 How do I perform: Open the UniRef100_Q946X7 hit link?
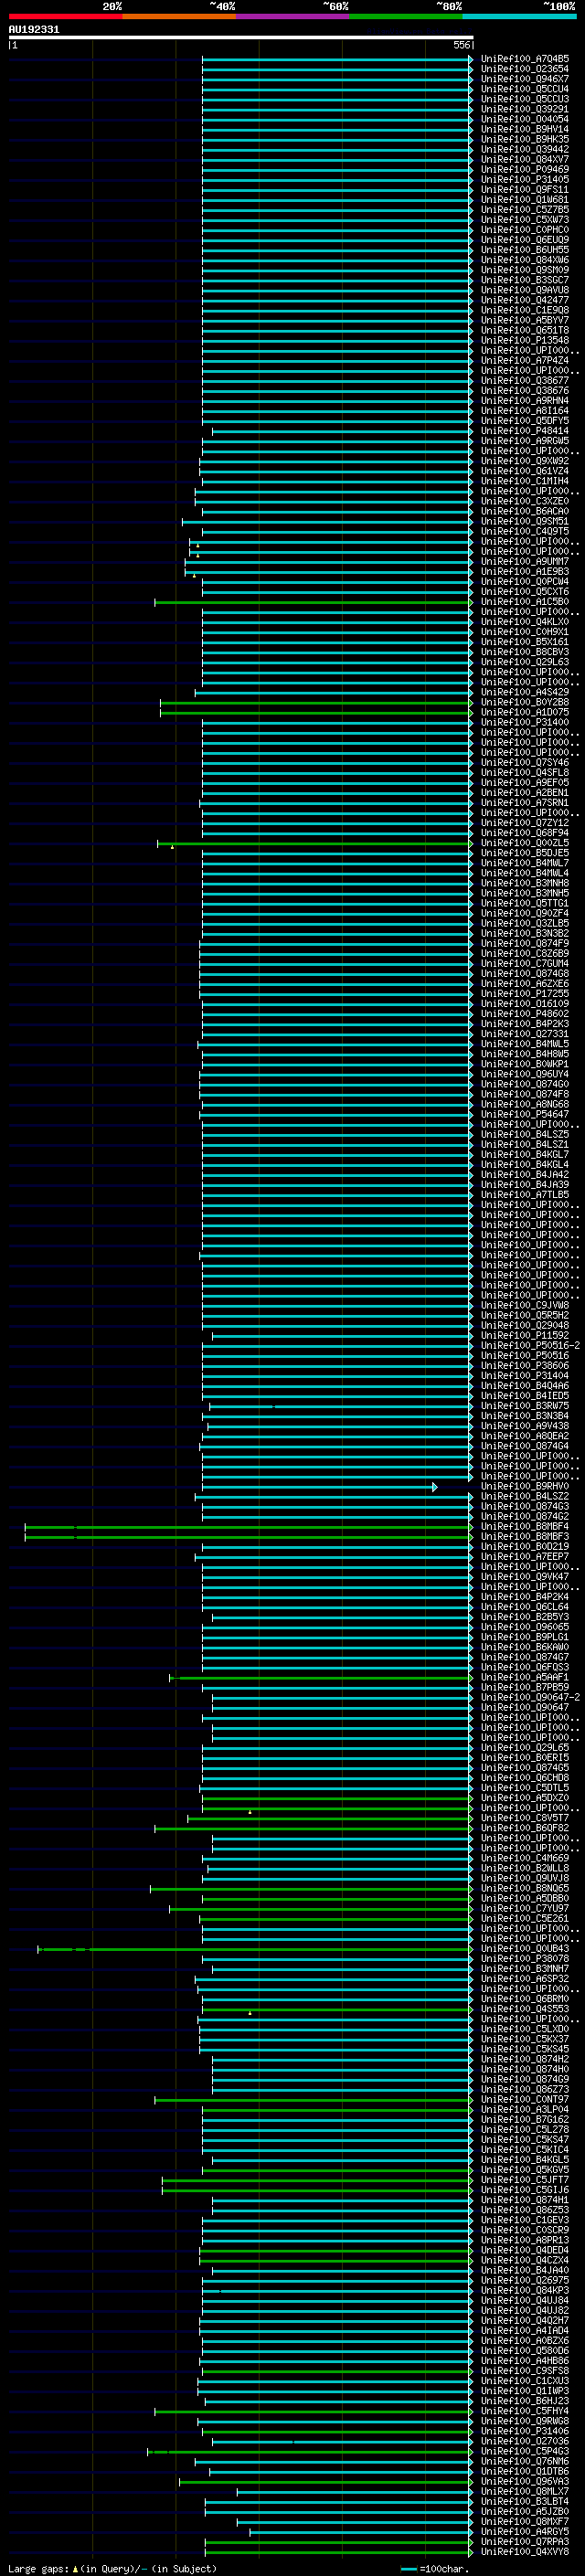525,79
